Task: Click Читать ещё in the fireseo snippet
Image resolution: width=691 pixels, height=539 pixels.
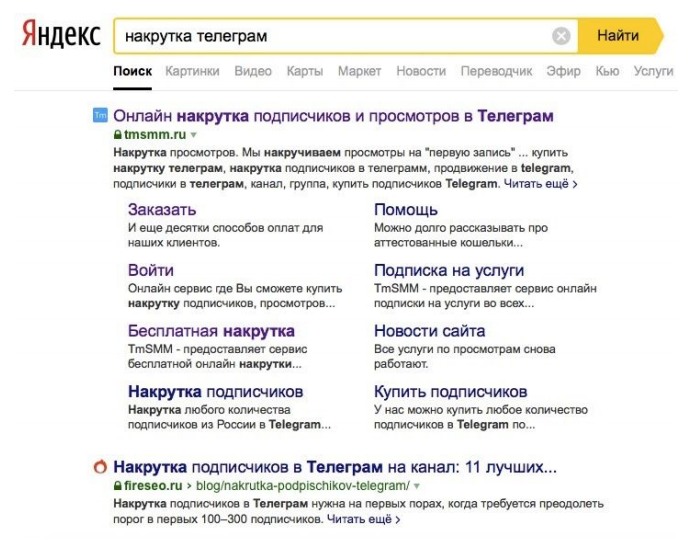Action: (x=364, y=519)
